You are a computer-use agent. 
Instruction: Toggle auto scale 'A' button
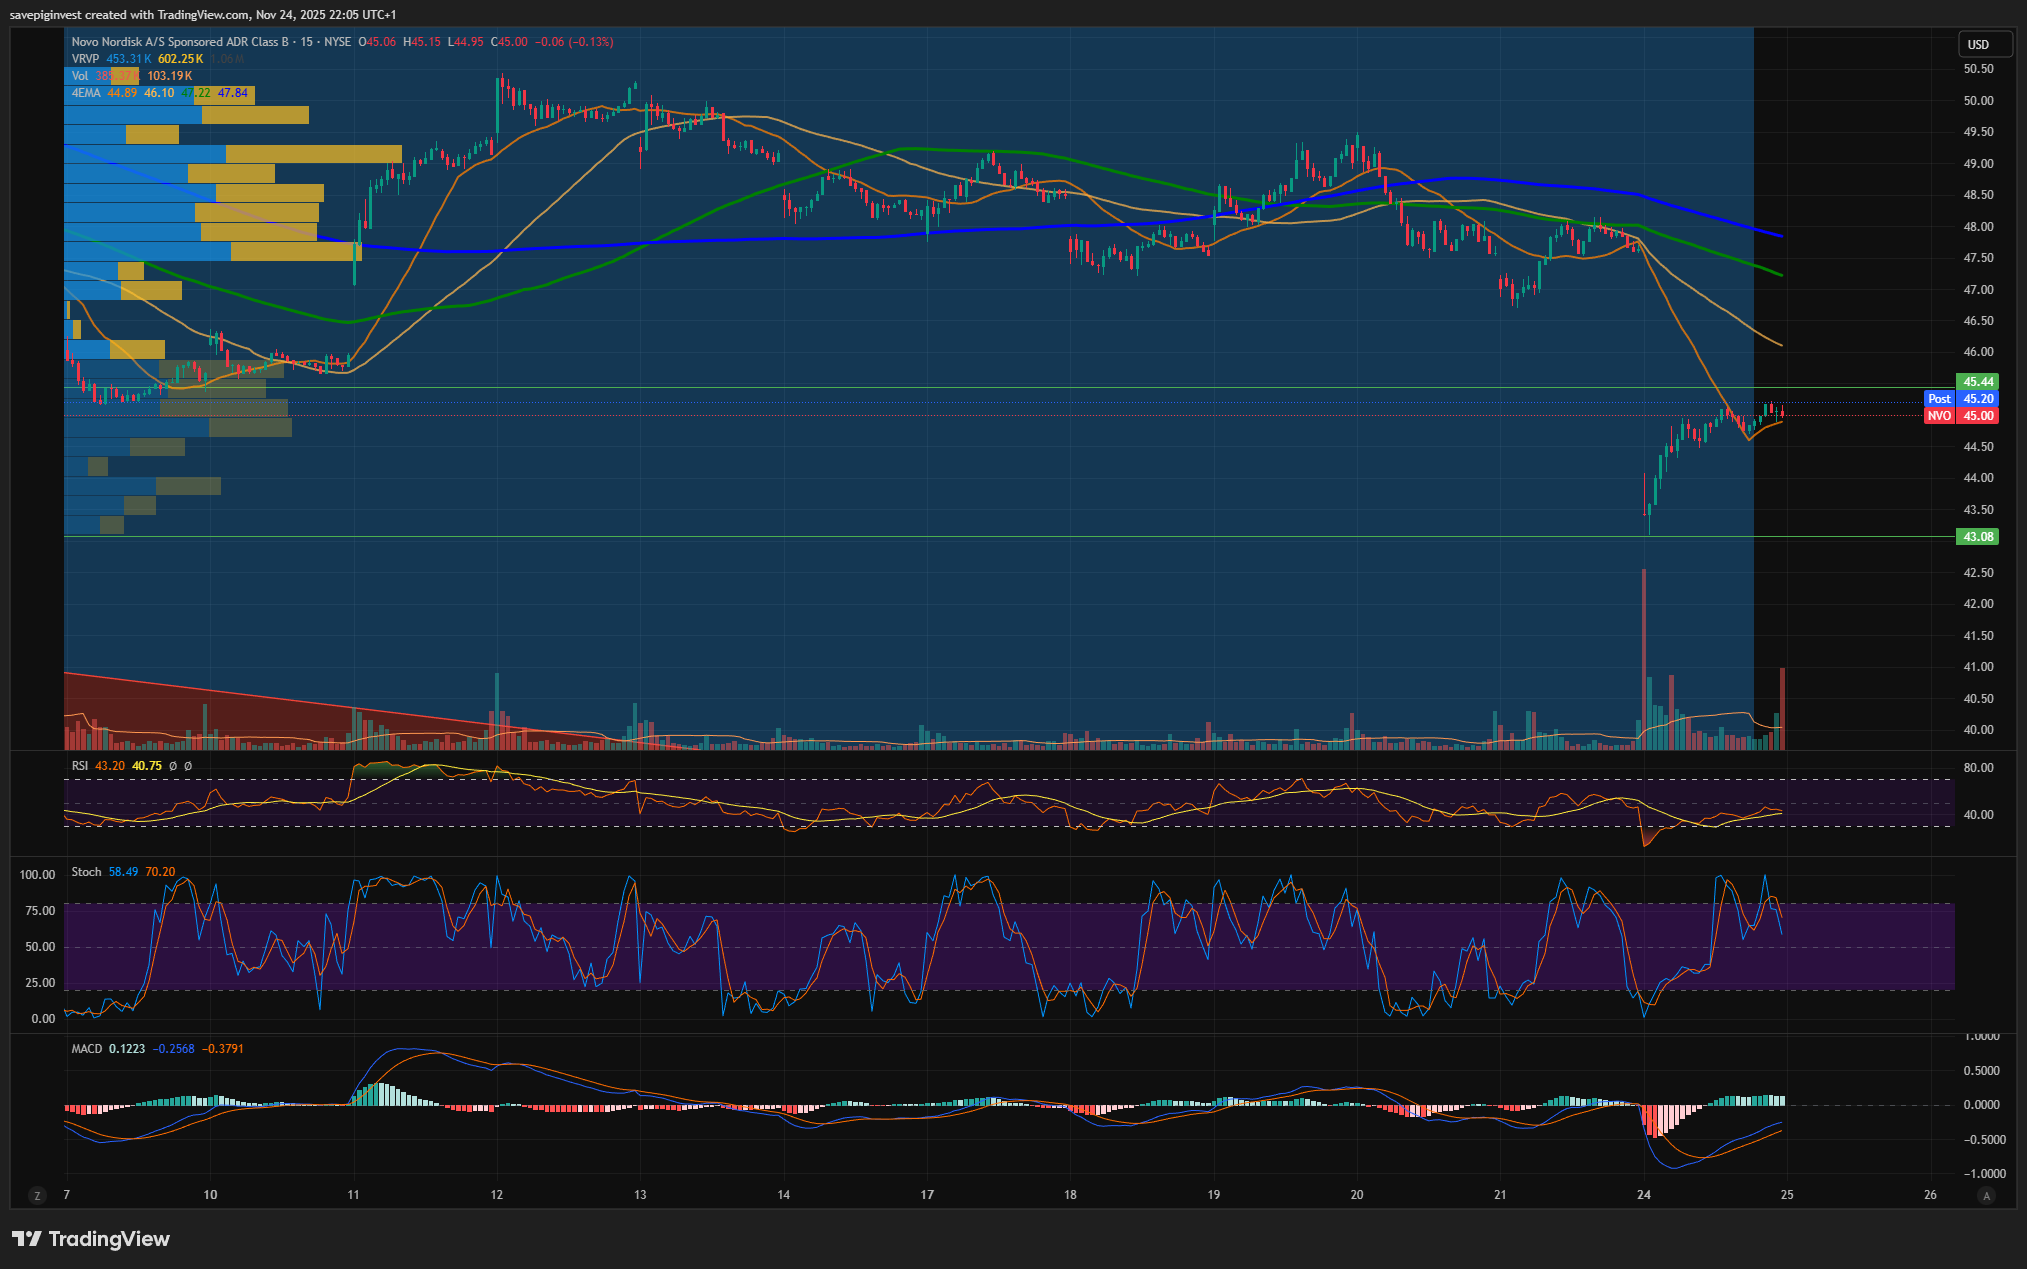coord(1986,1196)
